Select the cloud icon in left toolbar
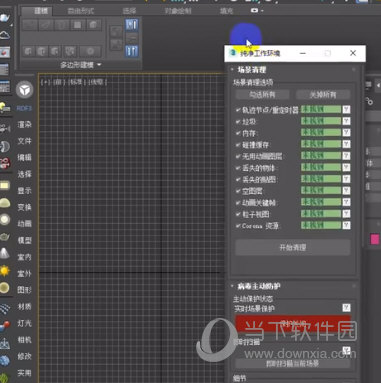This screenshot has width=381, height=383. [5, 35]
